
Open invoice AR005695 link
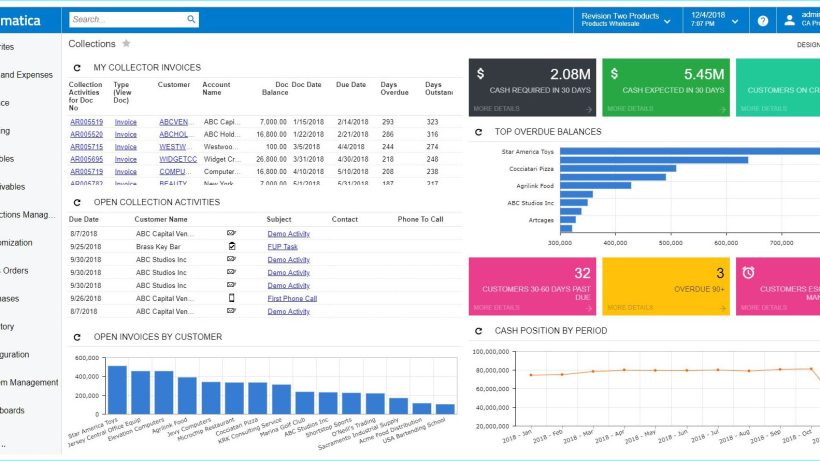tap(86, 159)
